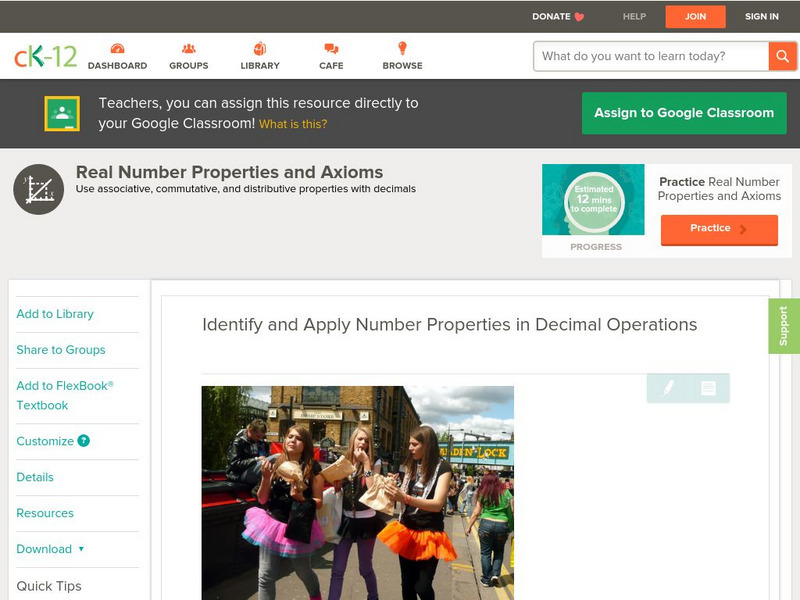The height and width of the screenshot is (600, 800).
Task: Open the CAFE menu label
Action: pyautogui.click(x=331, y=66)
